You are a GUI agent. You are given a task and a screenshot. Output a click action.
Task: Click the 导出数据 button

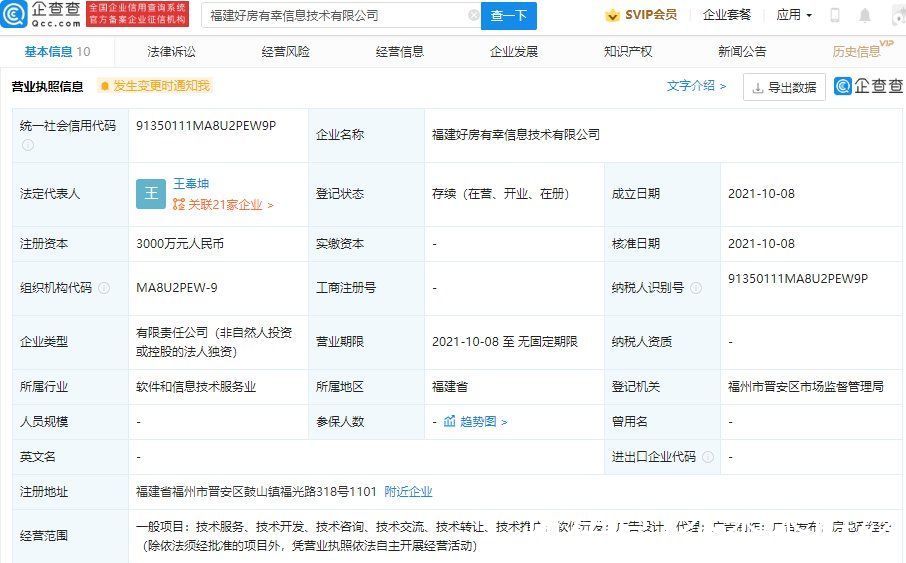[x=784, y=87]
